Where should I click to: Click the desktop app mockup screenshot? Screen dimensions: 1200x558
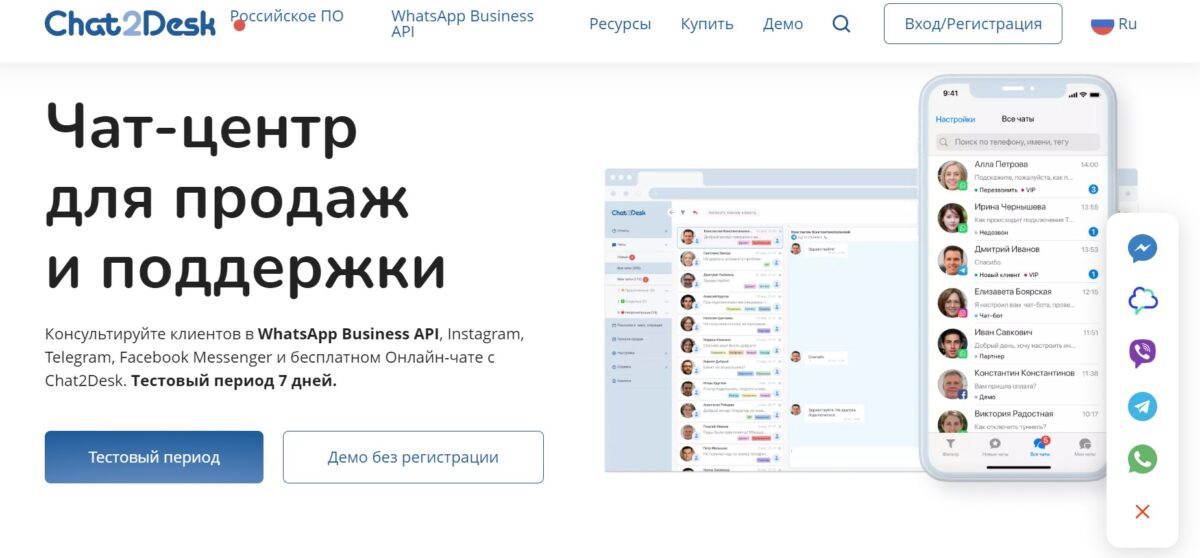pos(760,320)
